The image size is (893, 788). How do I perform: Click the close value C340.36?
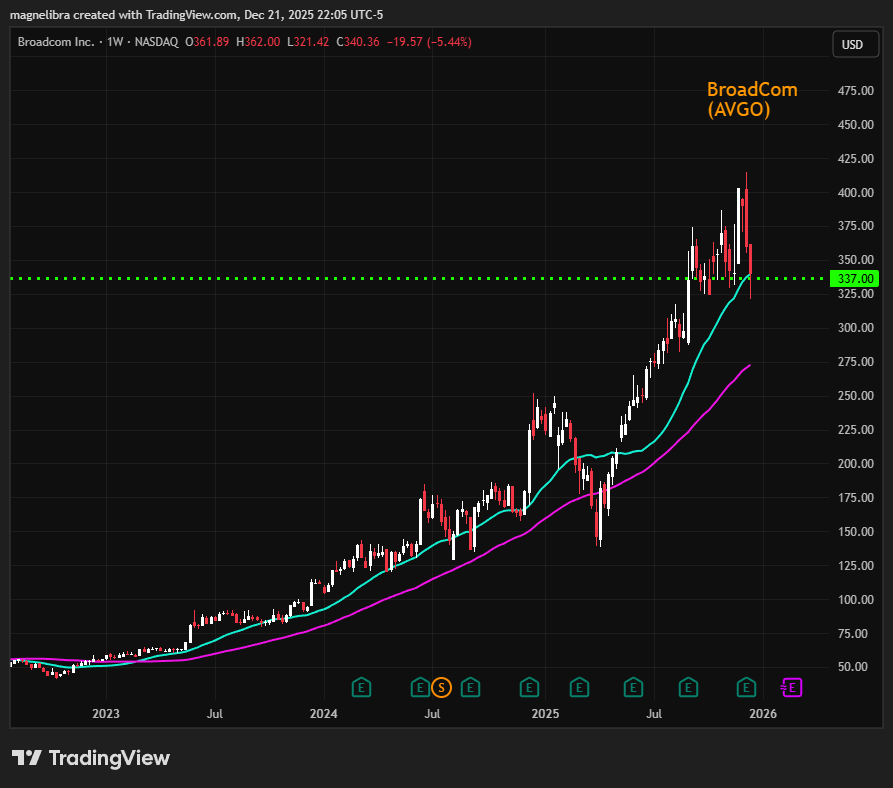(x=358, y=42)
